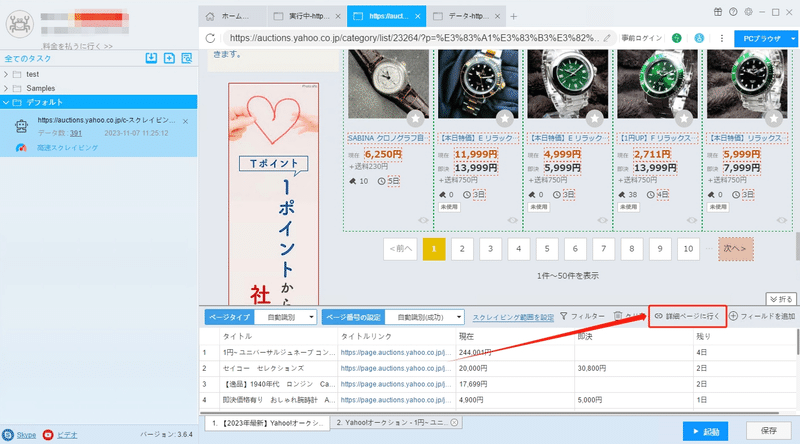Open the PCブラウザ dropdown arrow

point(793,39)
